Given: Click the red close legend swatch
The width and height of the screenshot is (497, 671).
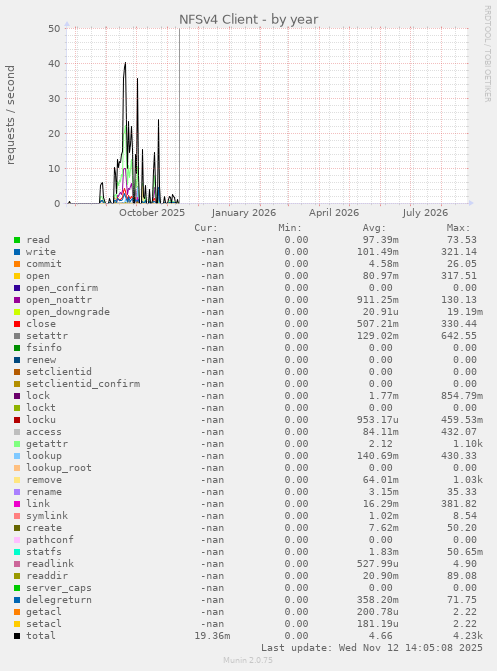Looking at the screenshot, I should (17, 324).
